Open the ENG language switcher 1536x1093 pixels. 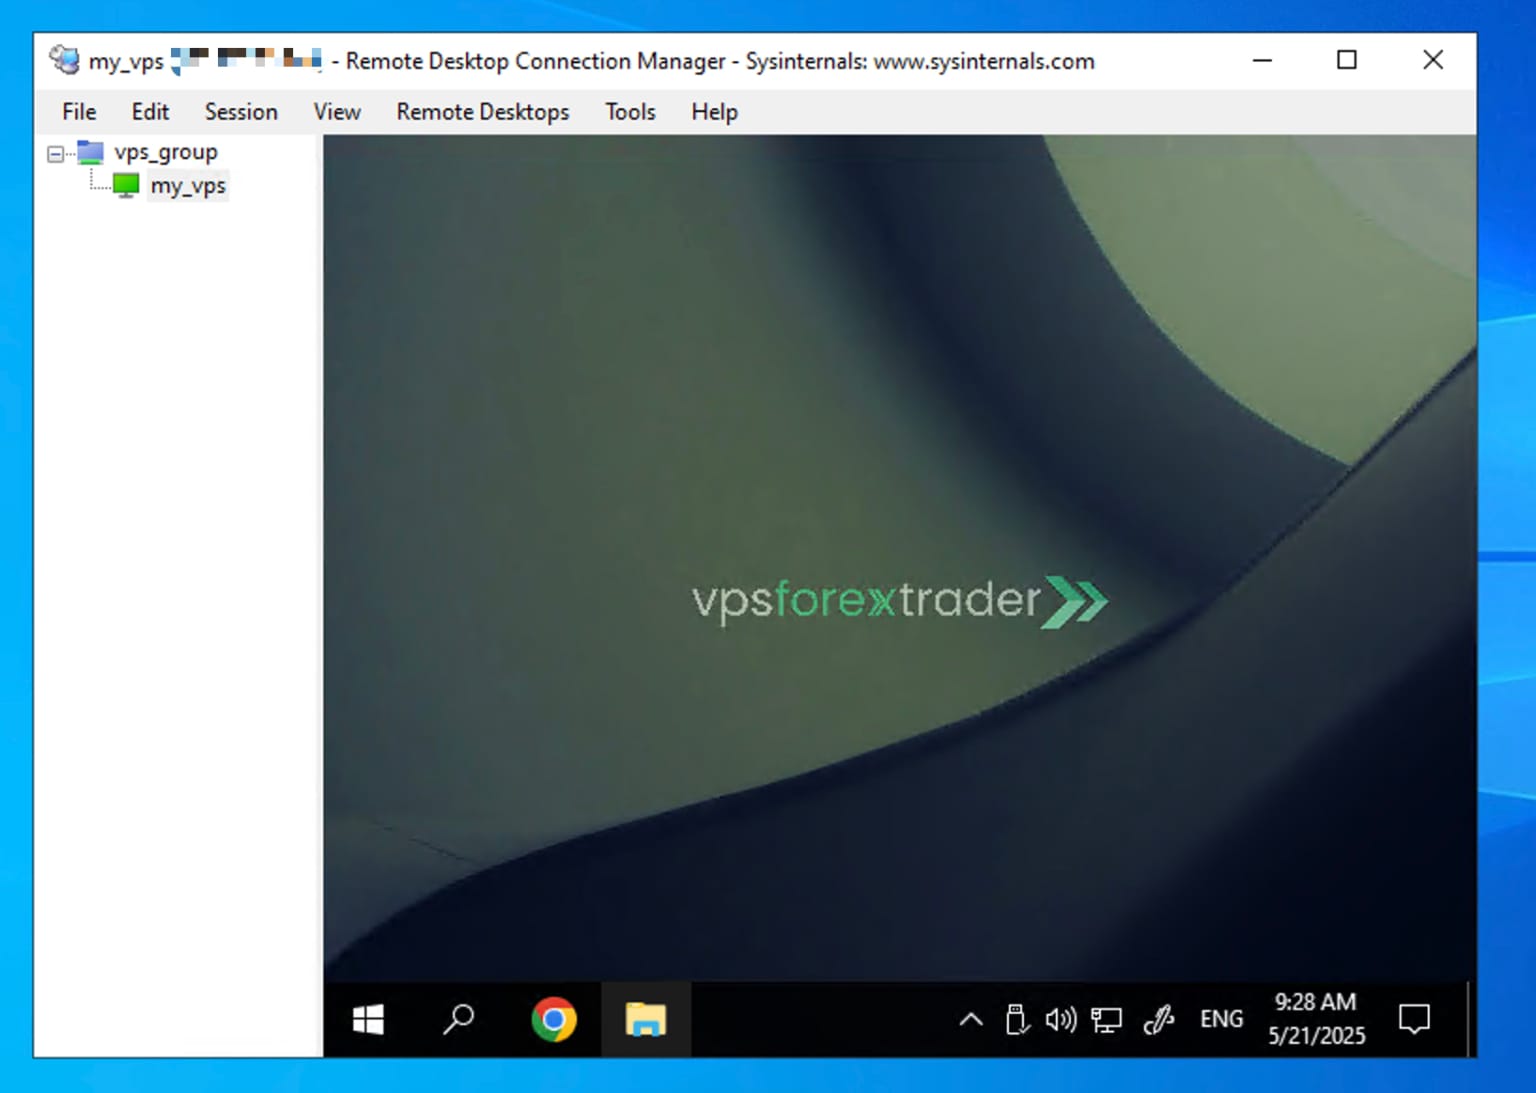pos(1220,1019)
